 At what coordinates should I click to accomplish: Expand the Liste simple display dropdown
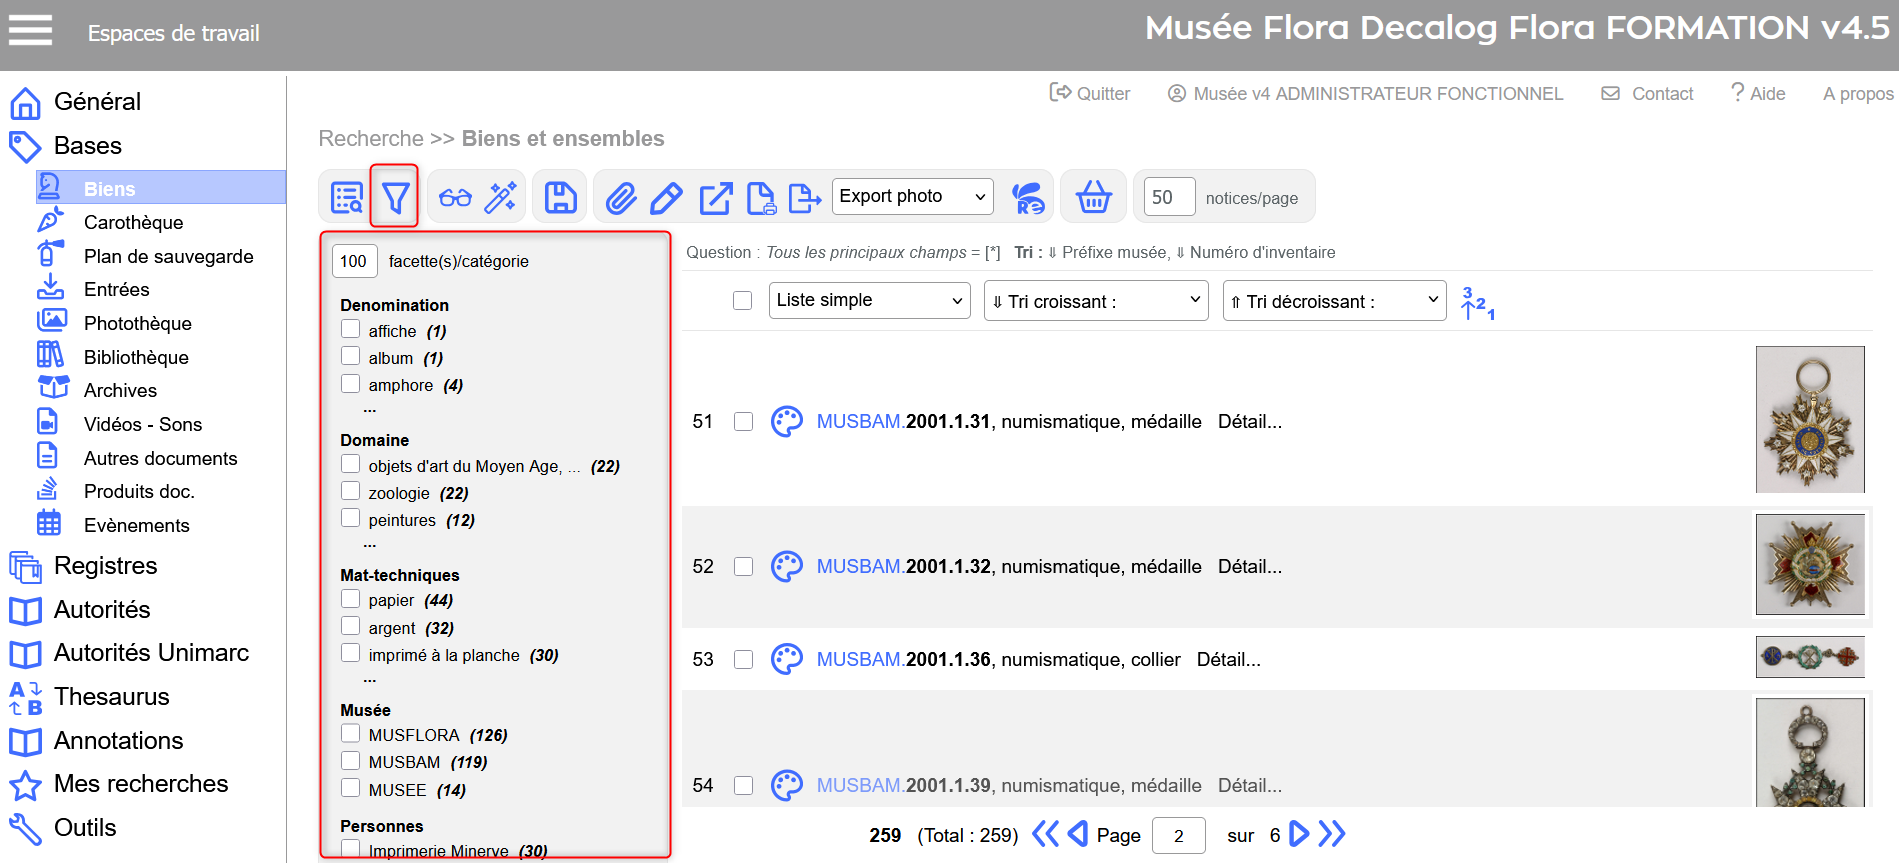coord(869,300)
